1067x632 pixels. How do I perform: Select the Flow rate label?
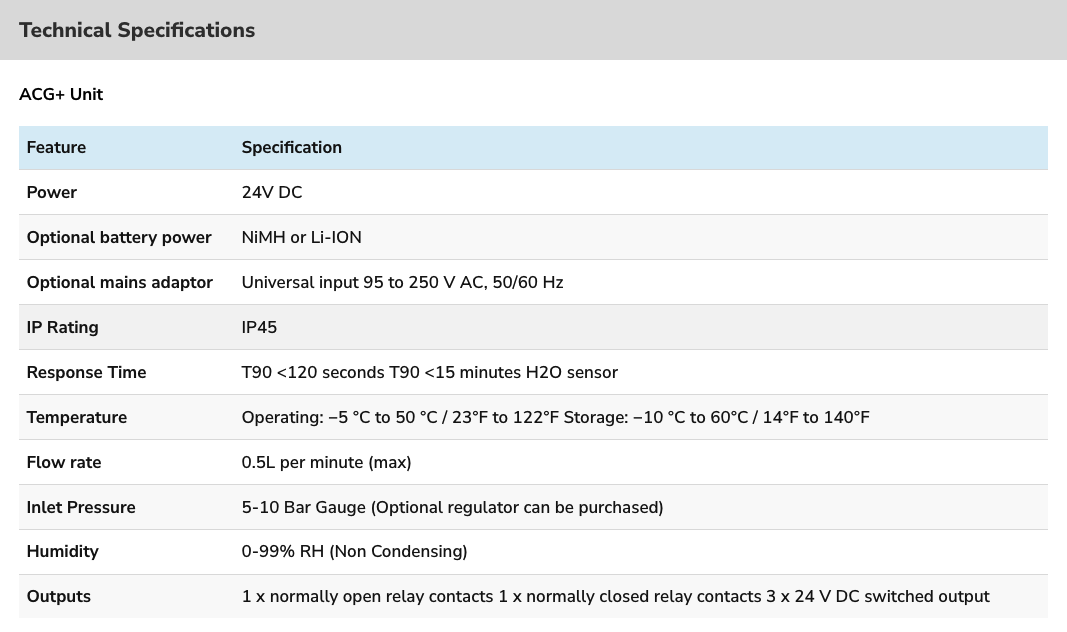64,463
